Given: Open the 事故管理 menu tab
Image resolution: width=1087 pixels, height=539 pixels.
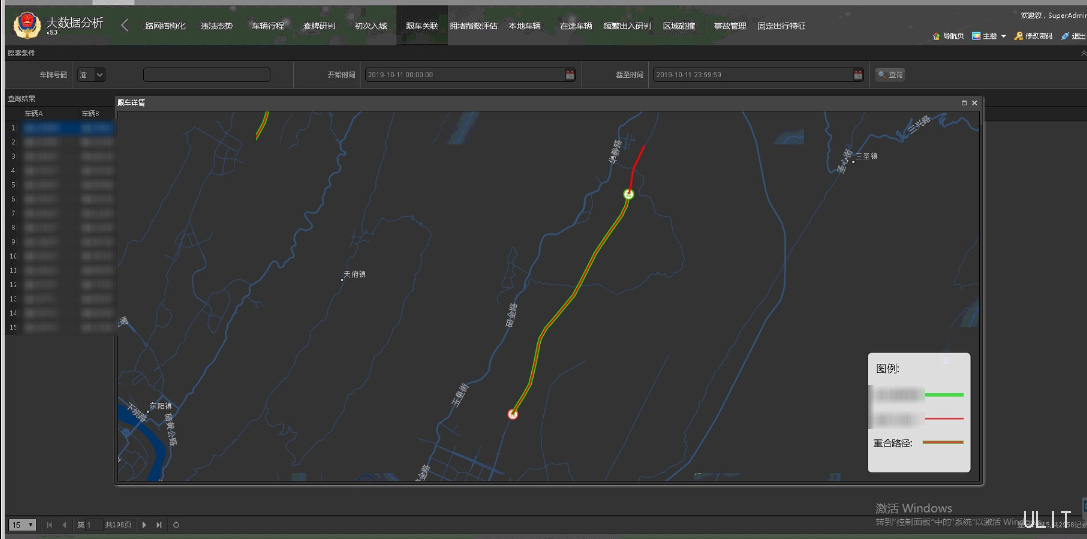Looking at the screenshot, I should 730,26.
